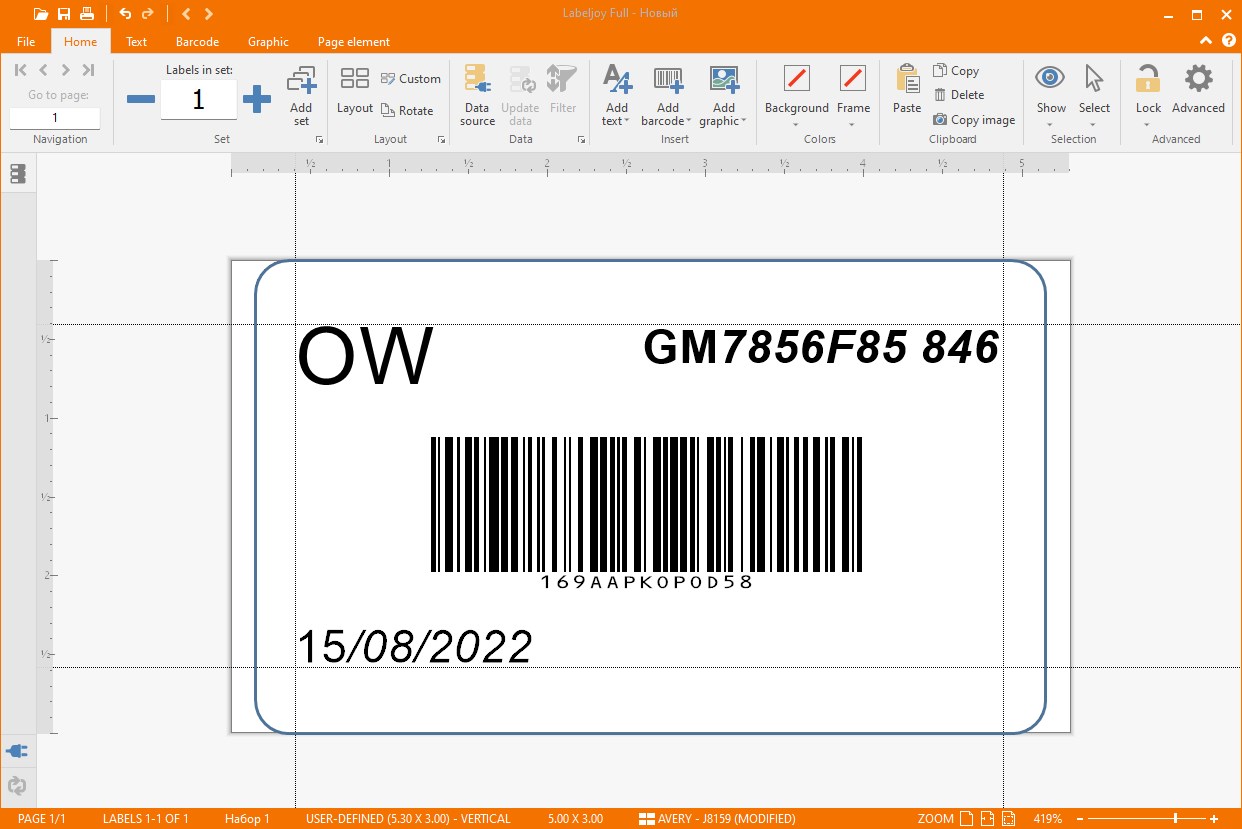This screenshot has width=1242, height=829.
Task: Click the stacked list icon in the left sidebar
Action: (18, 174)
